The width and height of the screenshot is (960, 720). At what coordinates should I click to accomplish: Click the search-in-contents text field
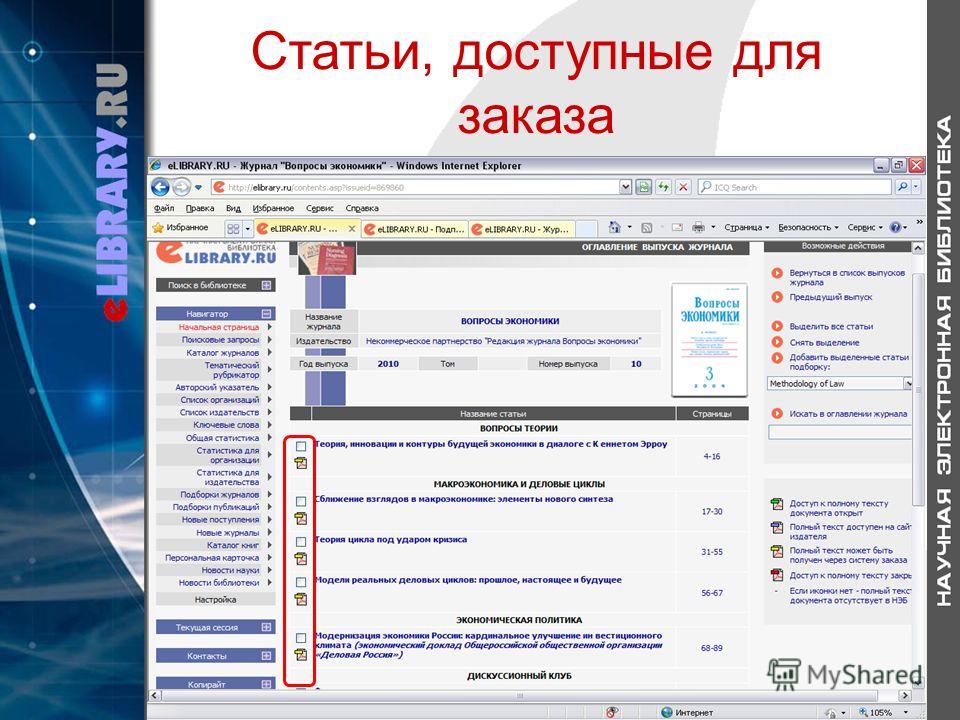840,432
